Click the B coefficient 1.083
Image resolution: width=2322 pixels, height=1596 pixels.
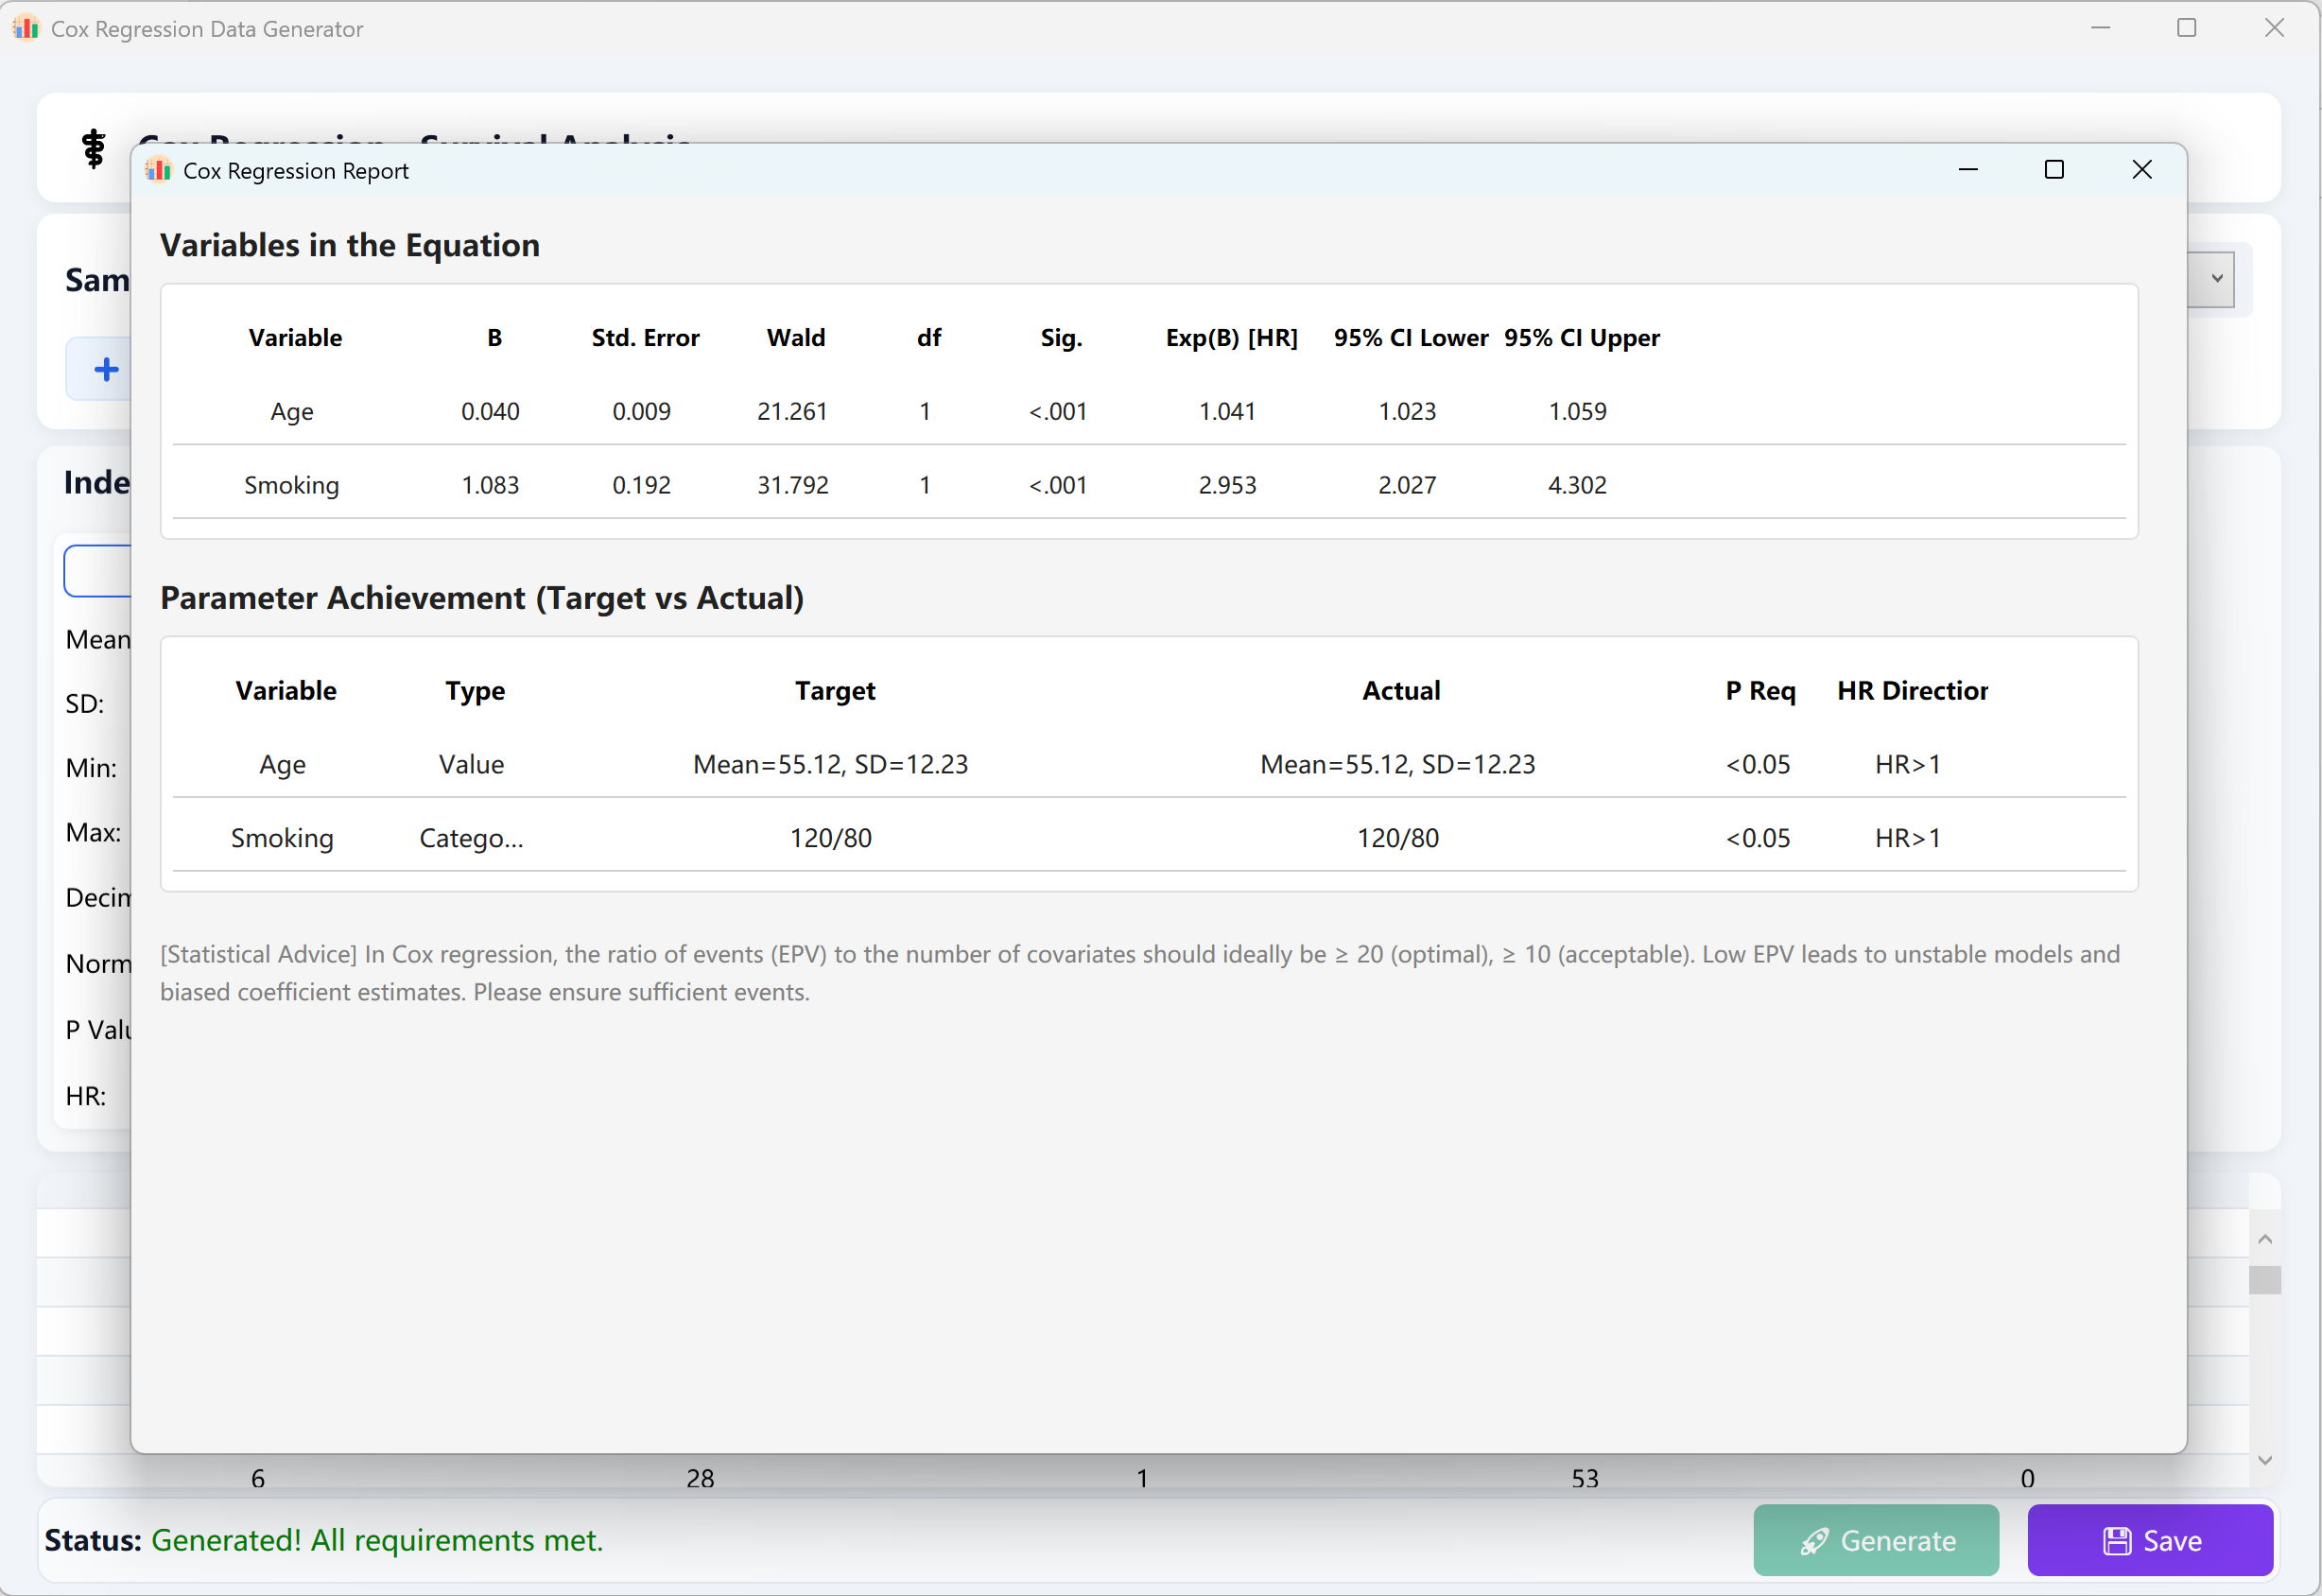(x=490, y=485)
